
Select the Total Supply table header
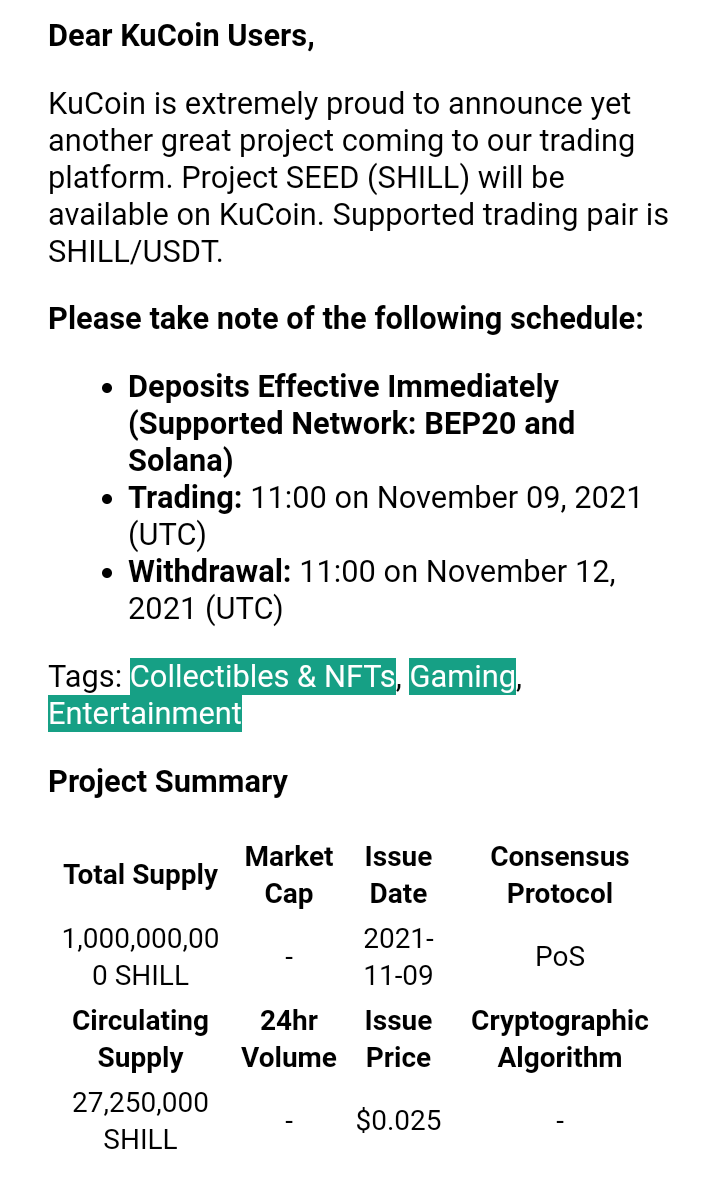(140, 875)
